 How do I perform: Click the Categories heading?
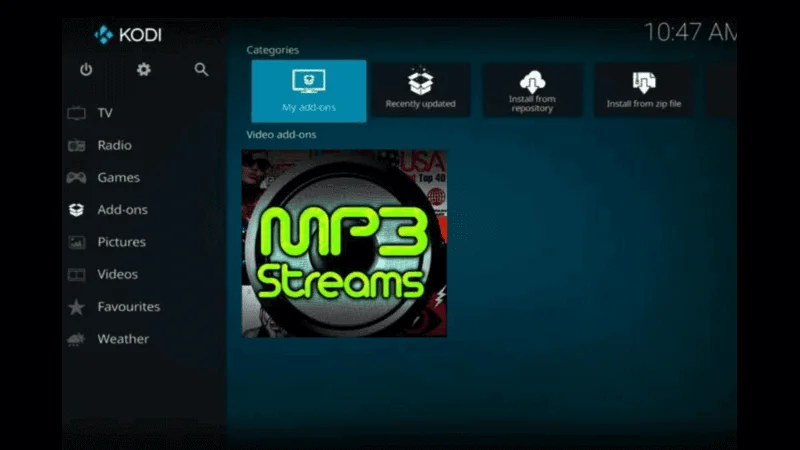(272, 50)
